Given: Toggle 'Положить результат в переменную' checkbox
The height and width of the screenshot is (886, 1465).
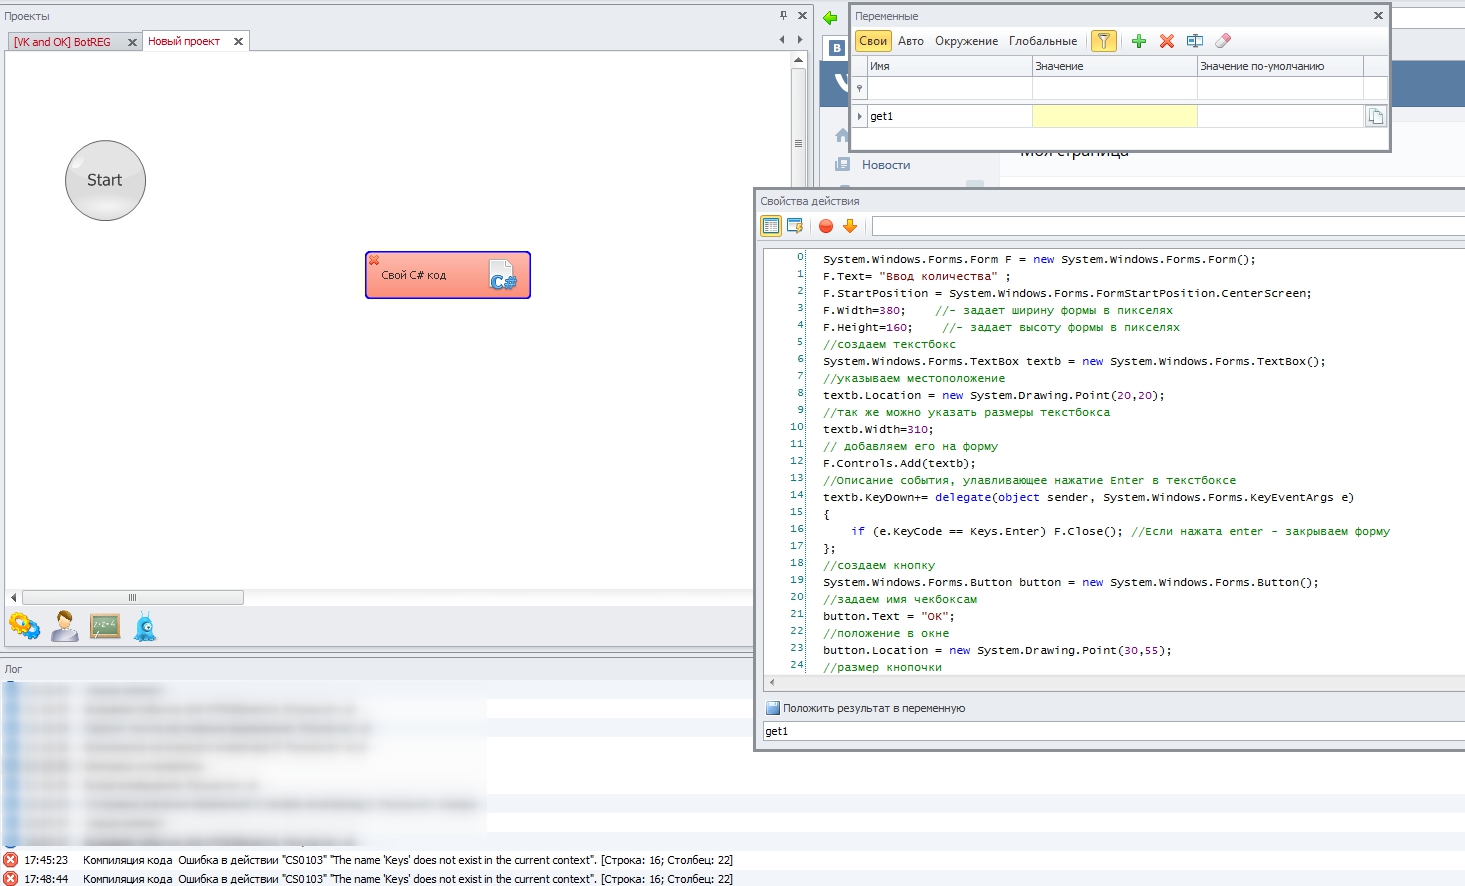Looking at the screenshot, I should tap(772, 708).
